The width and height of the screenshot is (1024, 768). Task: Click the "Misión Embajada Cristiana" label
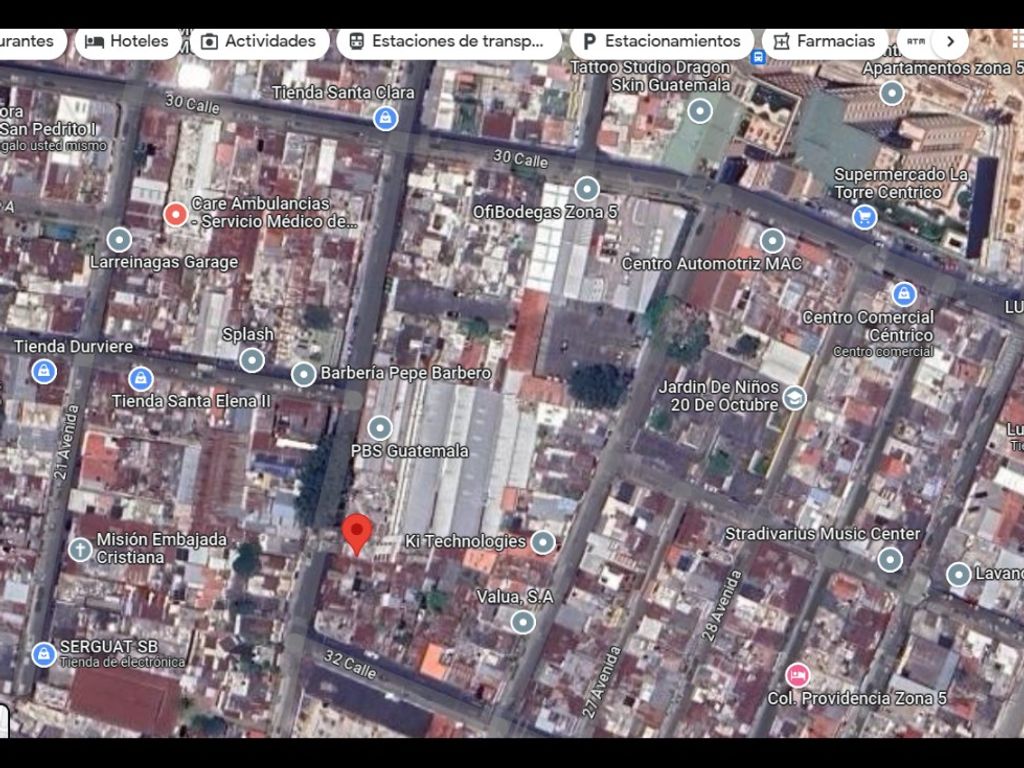pos(161,549)
